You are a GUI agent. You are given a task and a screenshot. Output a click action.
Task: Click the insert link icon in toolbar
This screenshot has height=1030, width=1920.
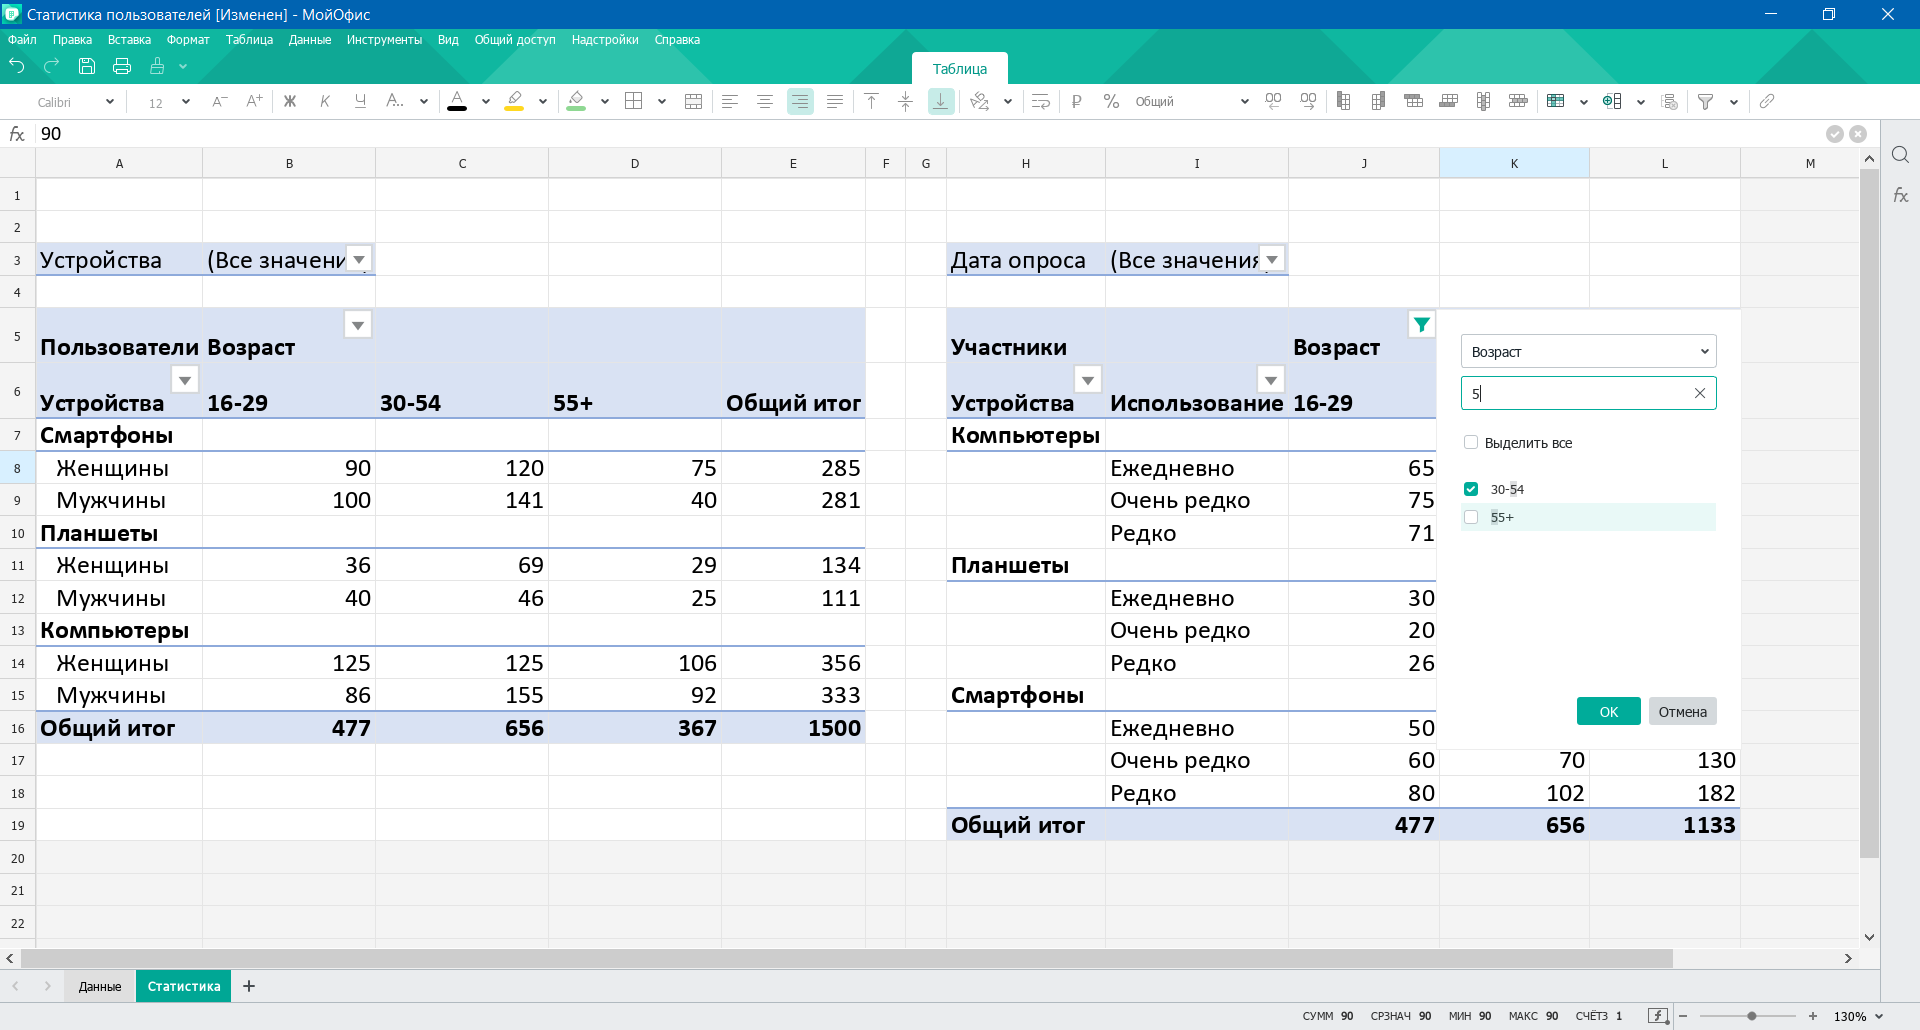[x=1767, y=101]
